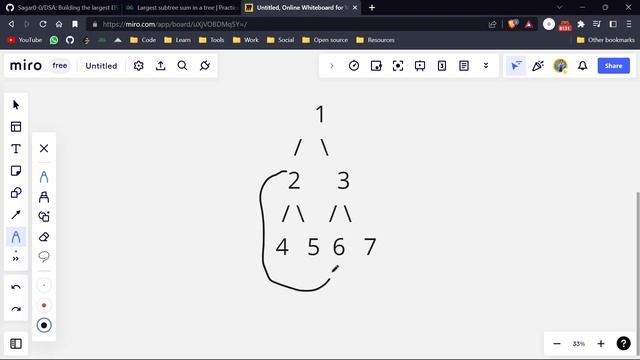
Task: Switch to the Sagar0-0/DSA GitHub tab
Action: tap(61, 7)
